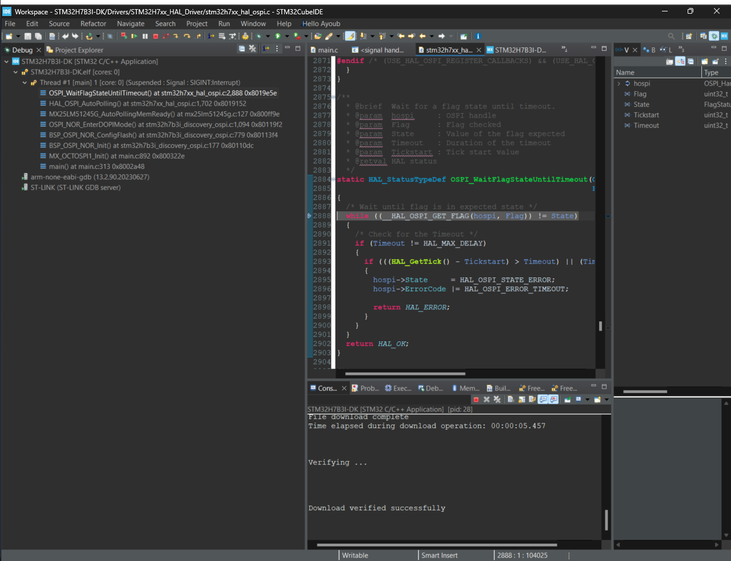Click the Suspend (pause) debug icon

click(145, 36)
